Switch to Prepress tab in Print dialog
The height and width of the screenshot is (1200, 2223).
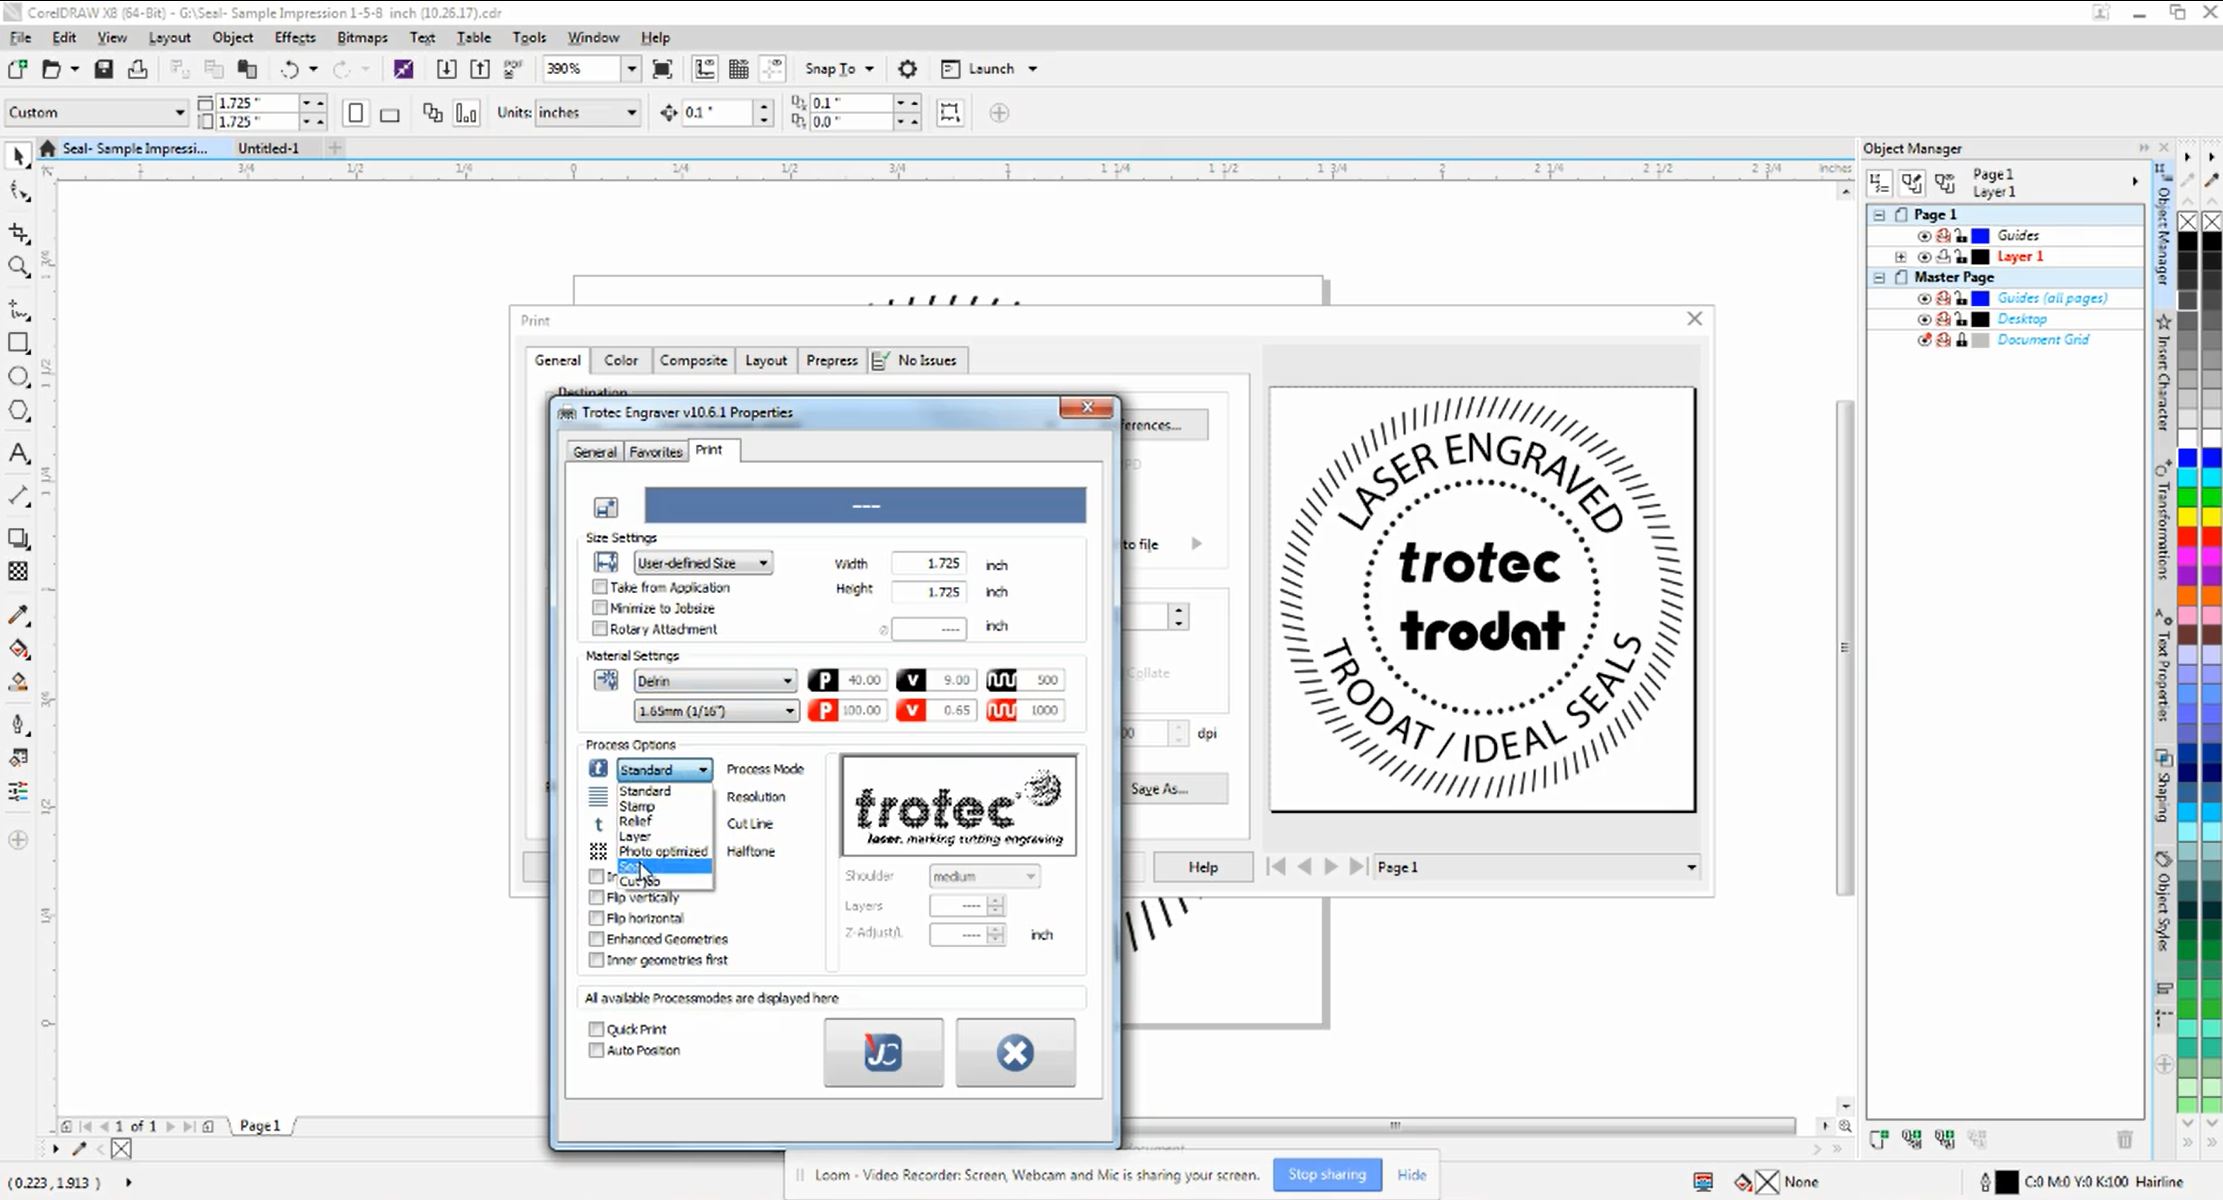[x=832, y=360]
